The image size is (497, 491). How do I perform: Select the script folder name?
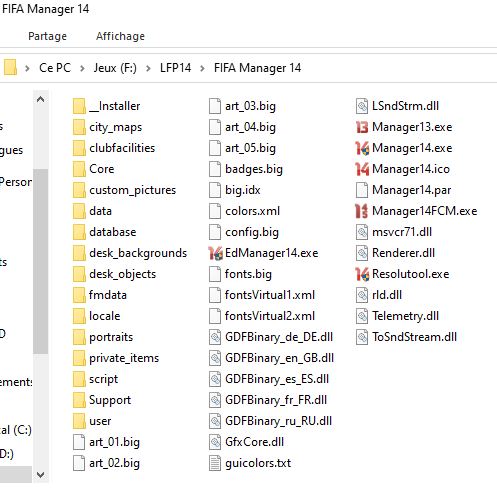[103, 379]
